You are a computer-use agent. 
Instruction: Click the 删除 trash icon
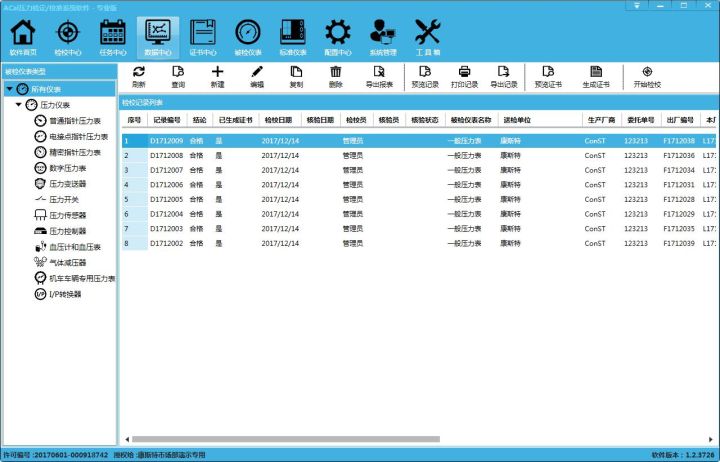335,76
